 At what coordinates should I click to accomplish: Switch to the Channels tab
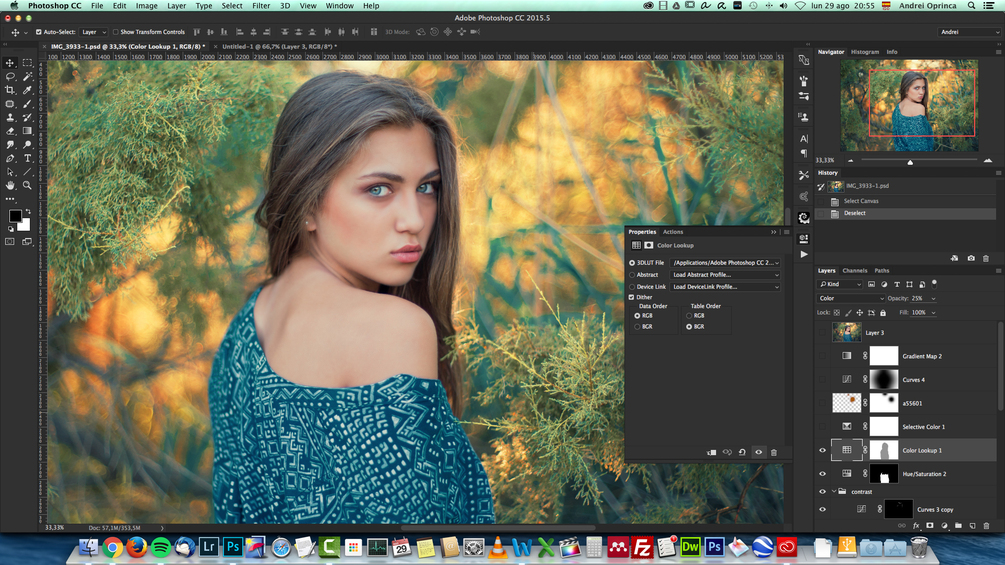coord(855,270)
